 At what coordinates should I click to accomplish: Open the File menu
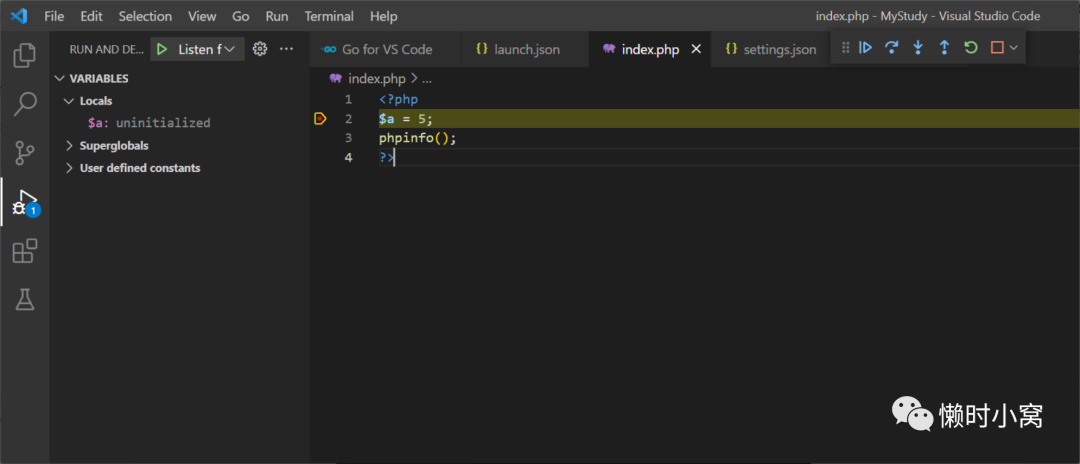(x=54, y=16)
